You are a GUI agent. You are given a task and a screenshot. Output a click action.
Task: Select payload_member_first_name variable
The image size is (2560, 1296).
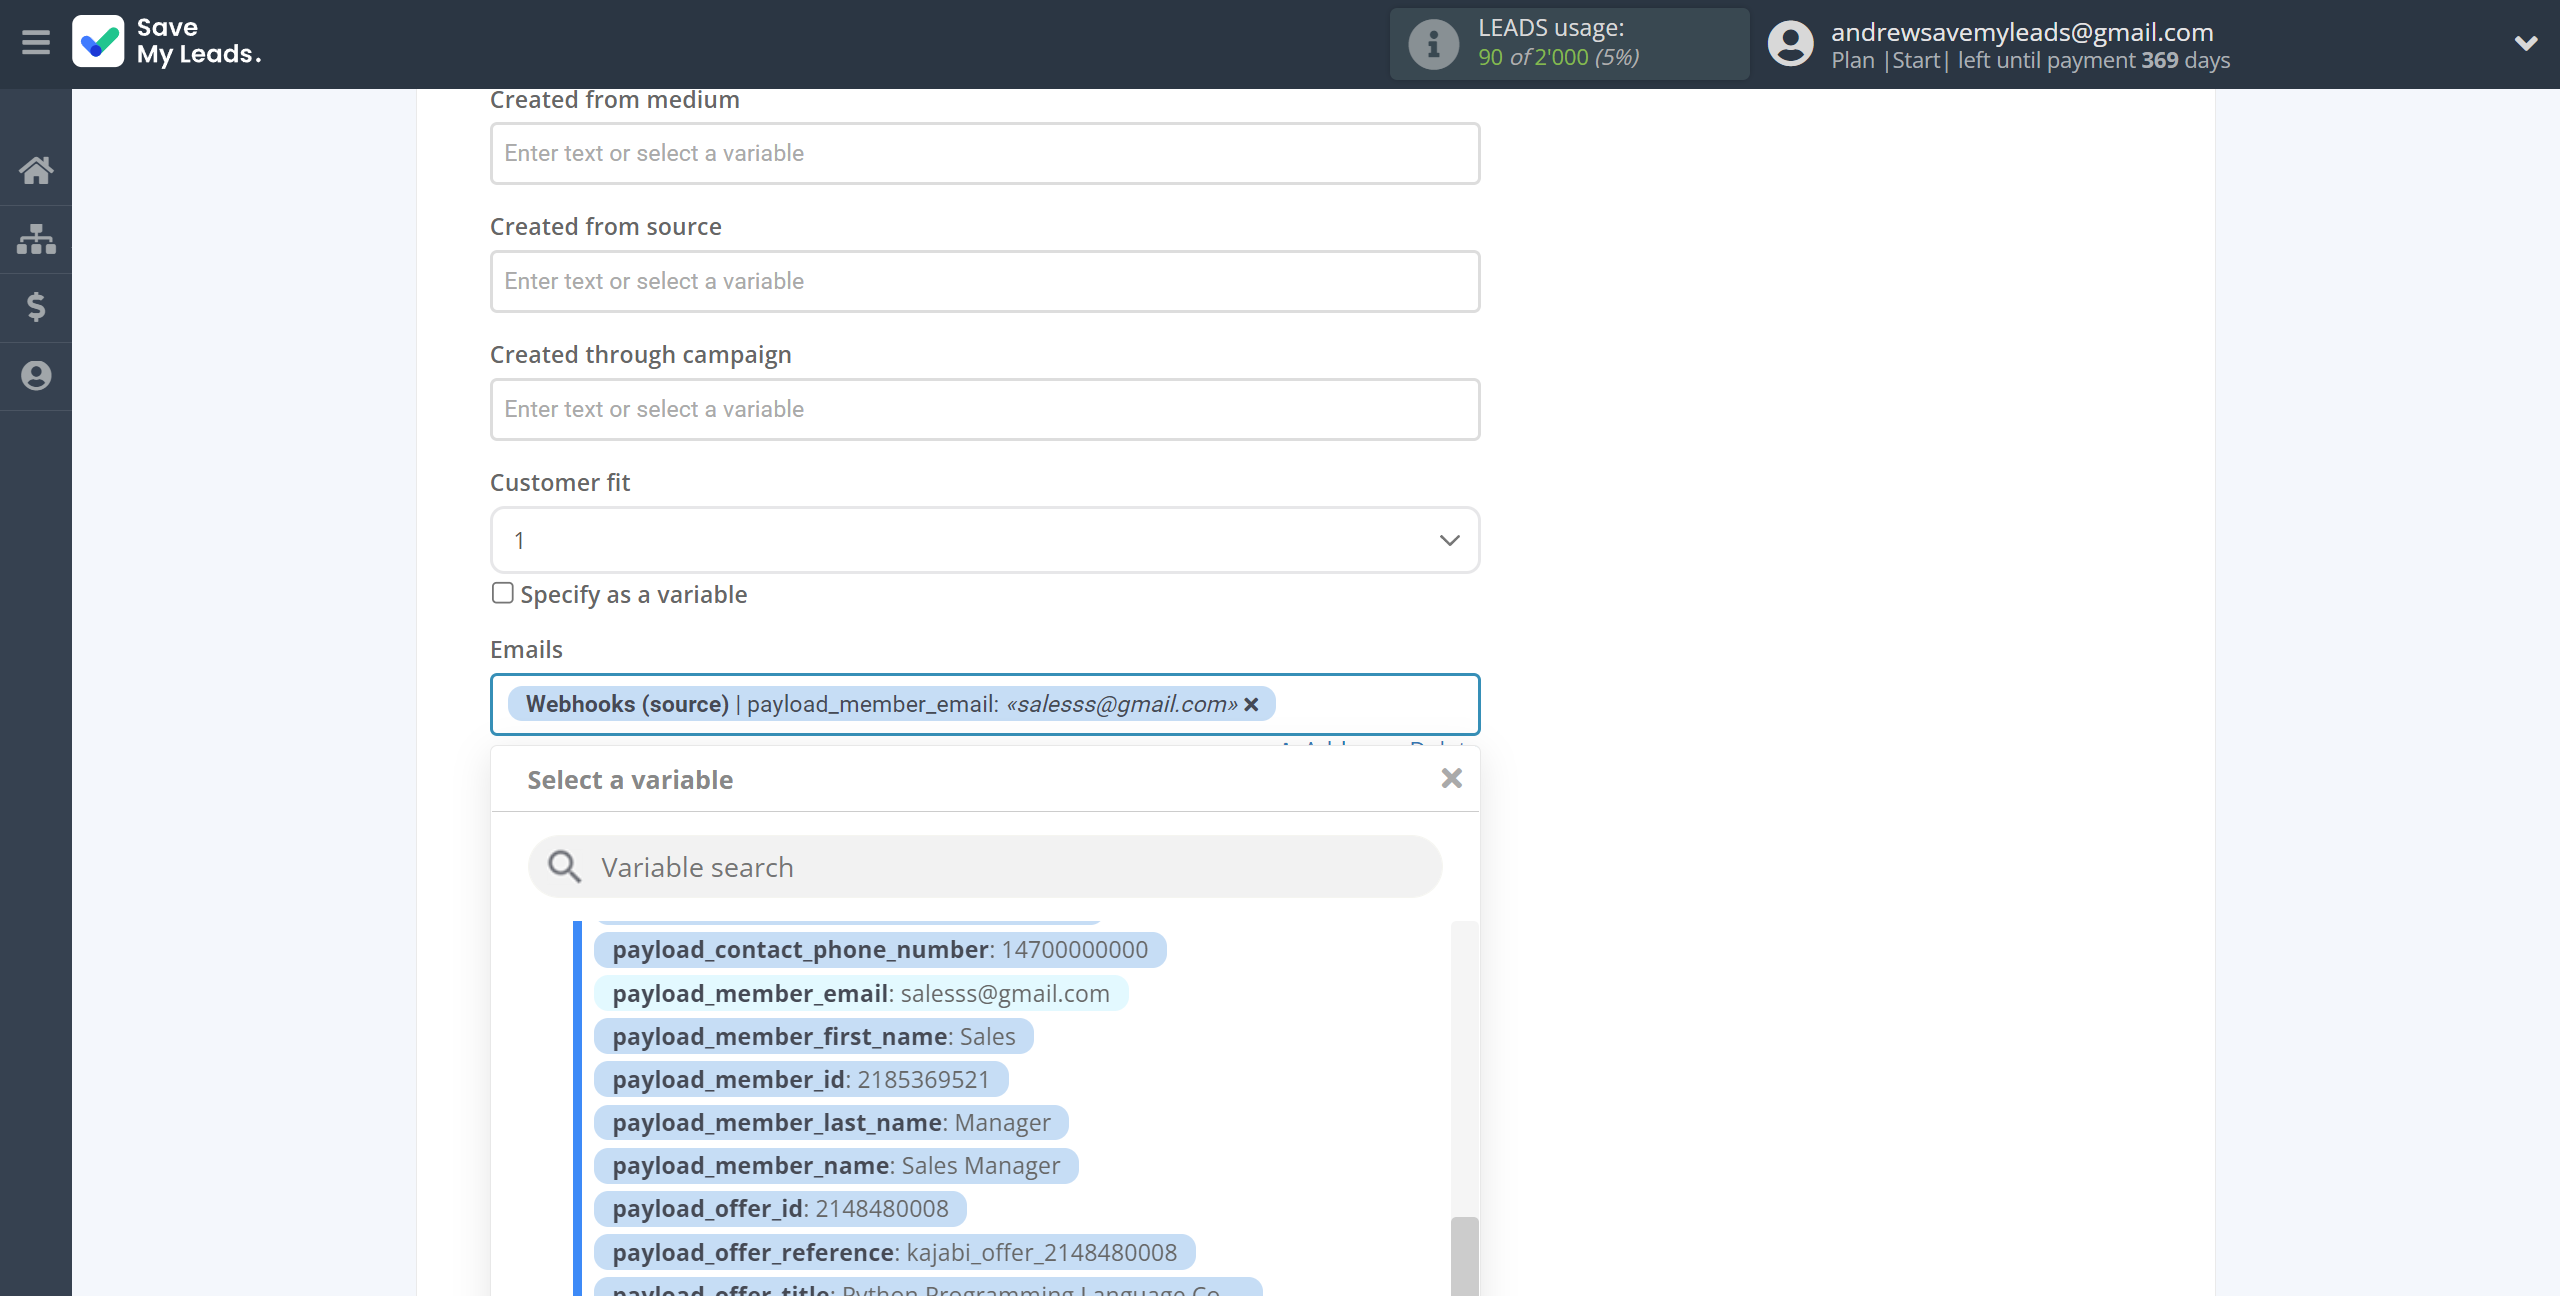814,1036
